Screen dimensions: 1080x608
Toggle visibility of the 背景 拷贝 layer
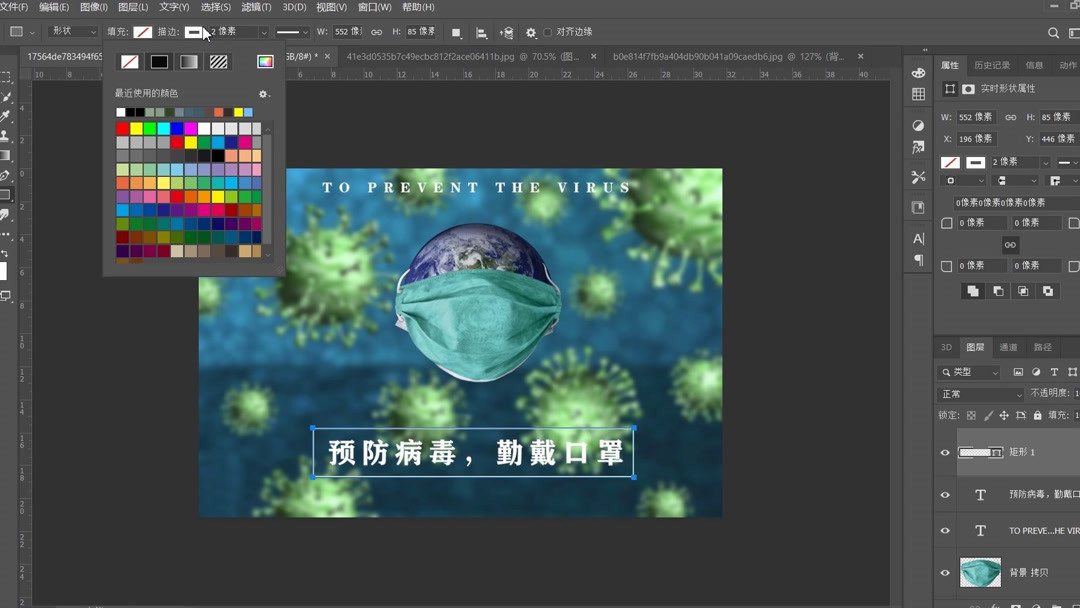point(944,572)
